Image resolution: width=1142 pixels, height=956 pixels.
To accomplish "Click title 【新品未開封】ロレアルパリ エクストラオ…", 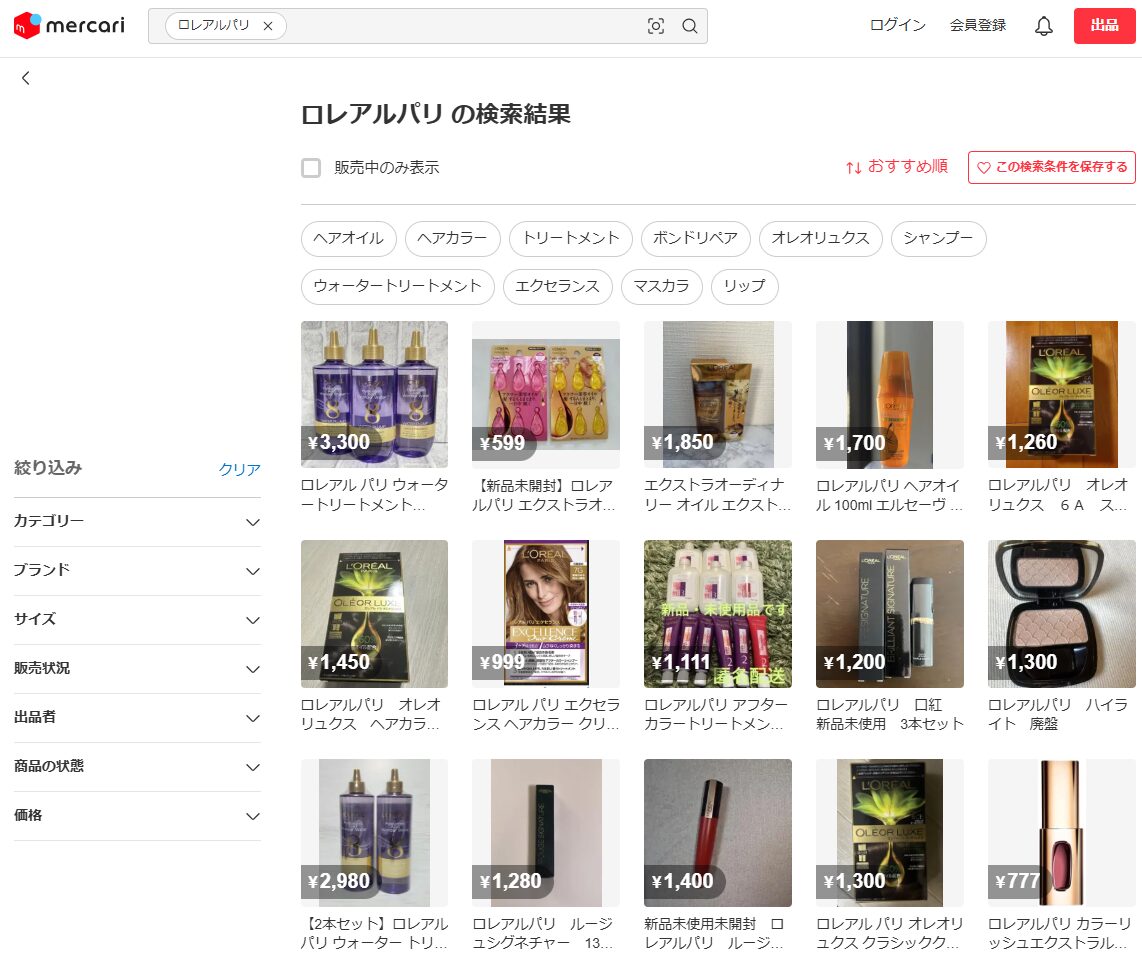I will click(x=545, y=495).
